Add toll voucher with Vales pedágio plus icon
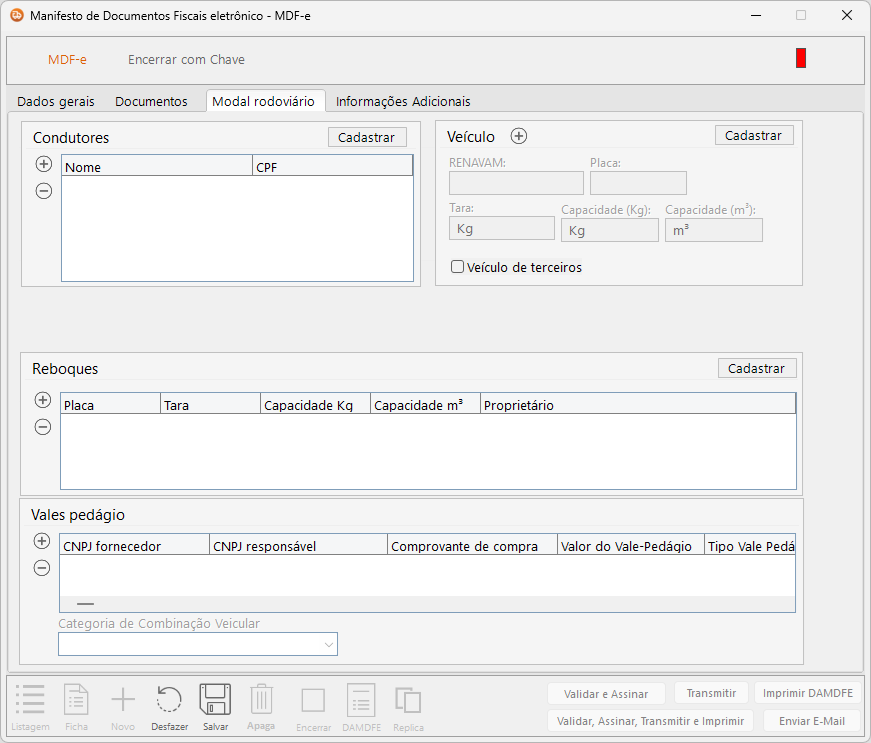The width and height of the screenshot is (871, 743). coord(41,541)
